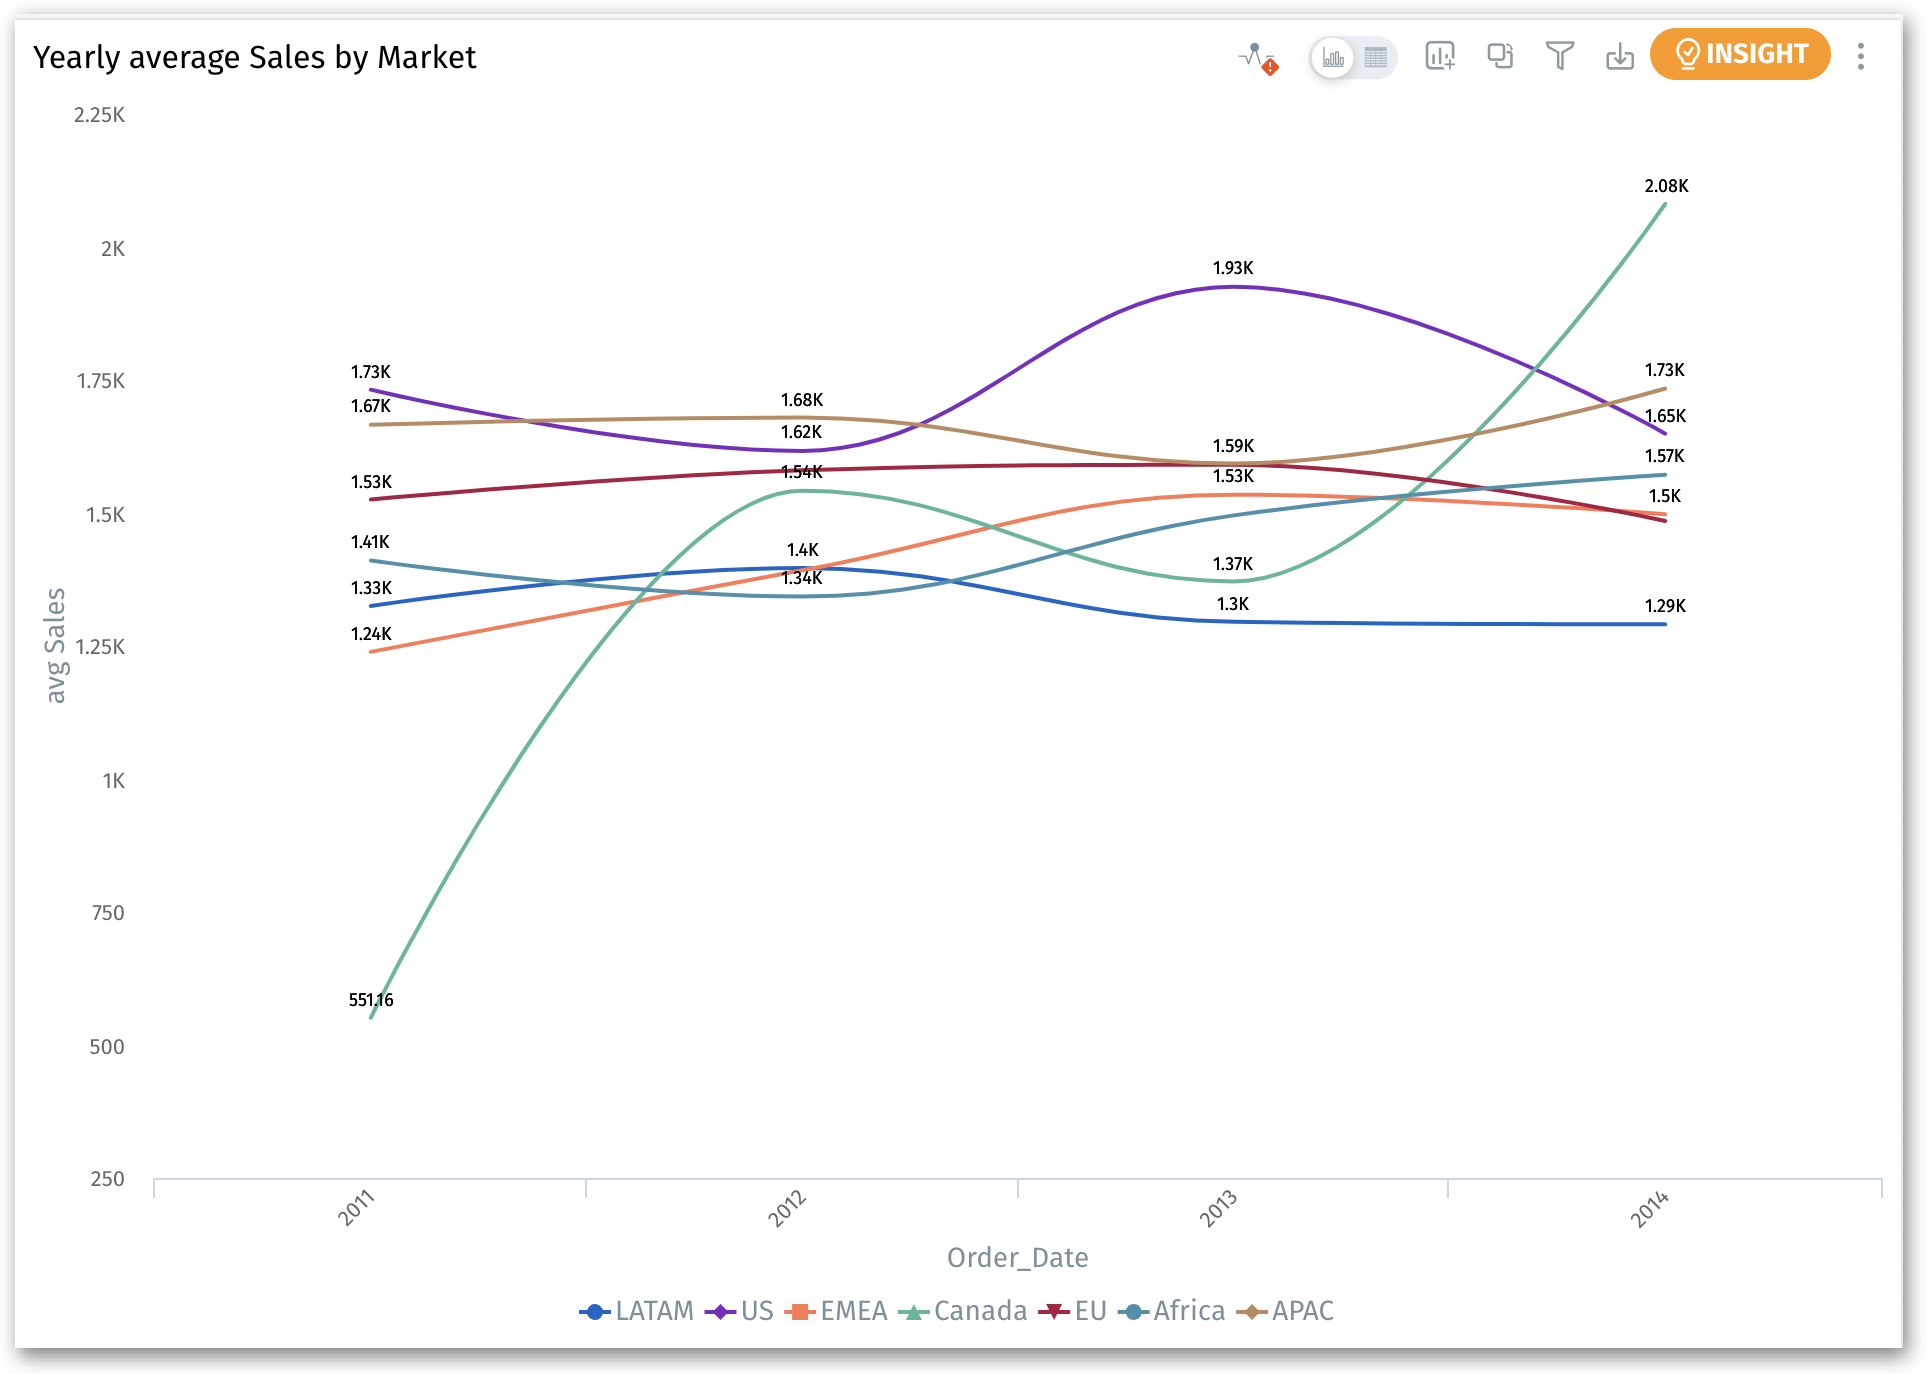The height and width of the screenshot is (1374, 1927).
Task: Toggle the Africa legend entry
Action: coord(1172,1311)
